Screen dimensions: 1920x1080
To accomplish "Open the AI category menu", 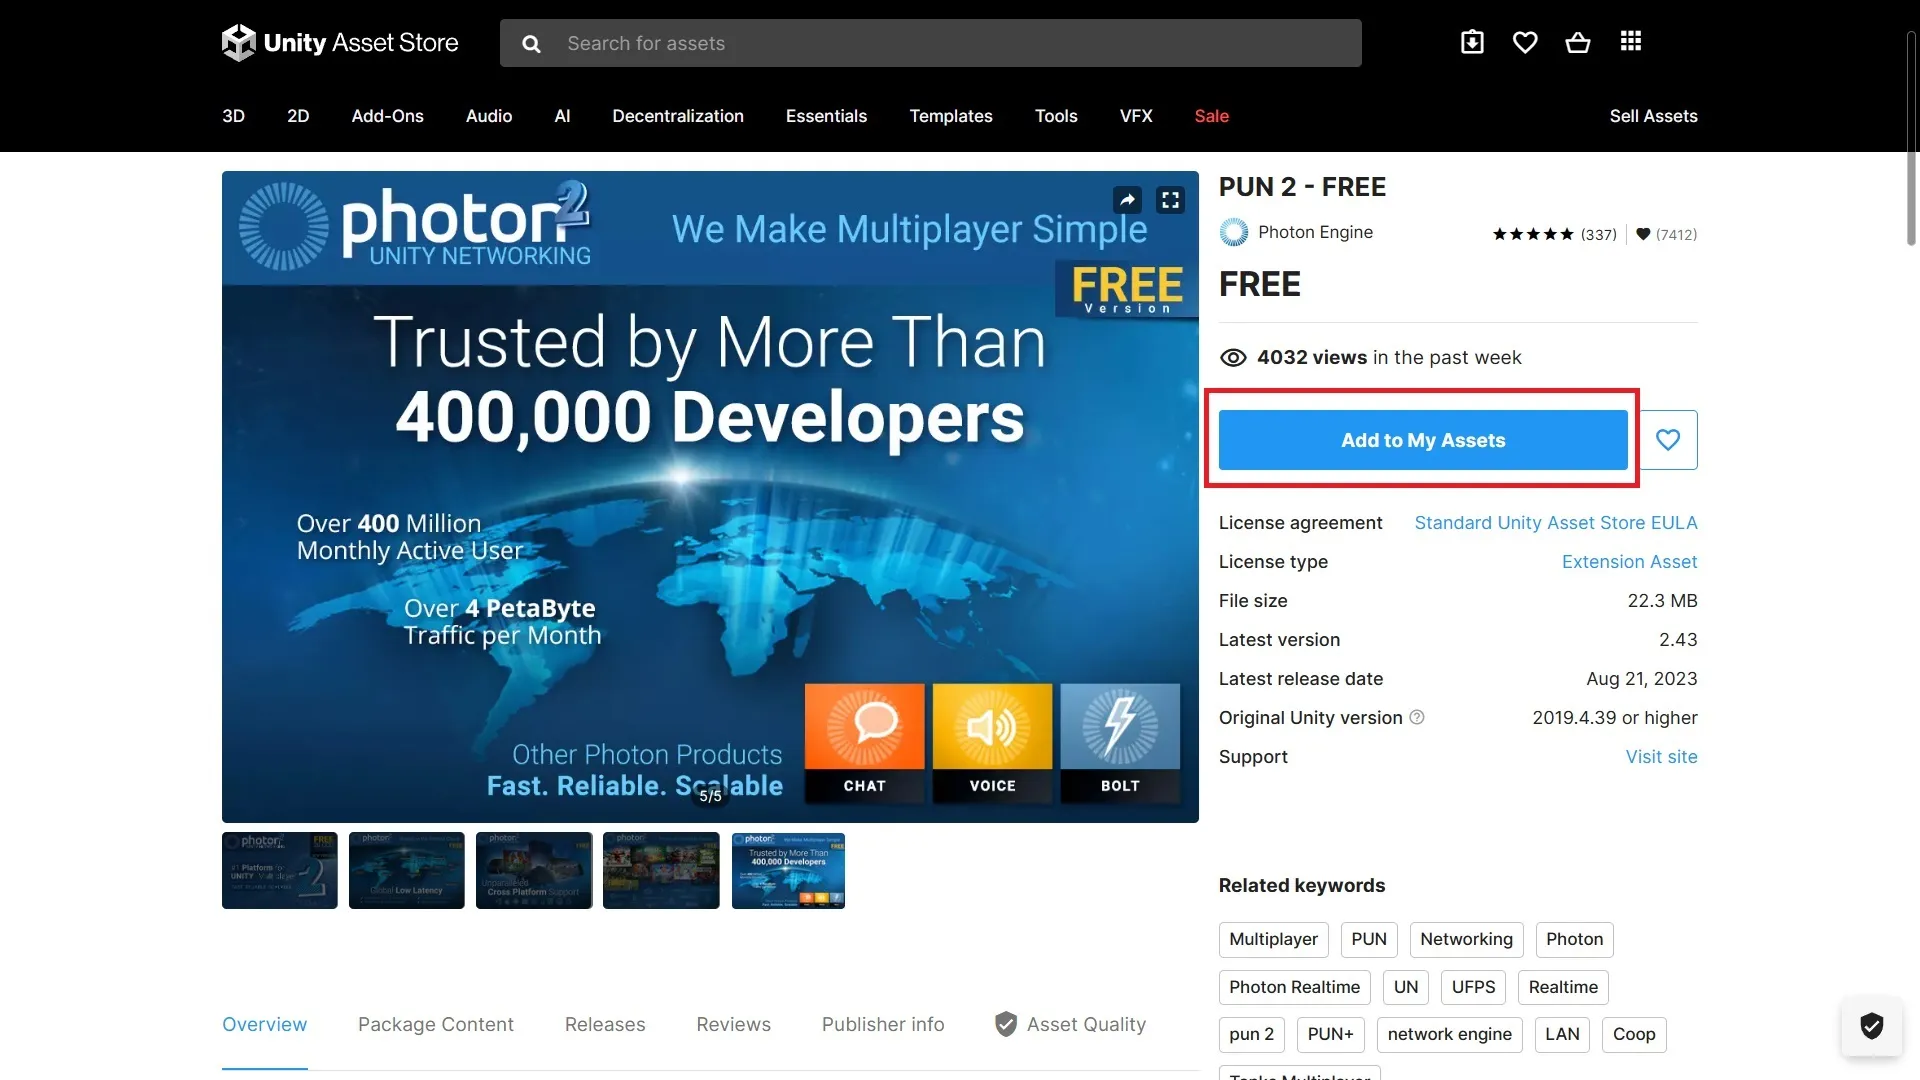I will tap(562, 116).
